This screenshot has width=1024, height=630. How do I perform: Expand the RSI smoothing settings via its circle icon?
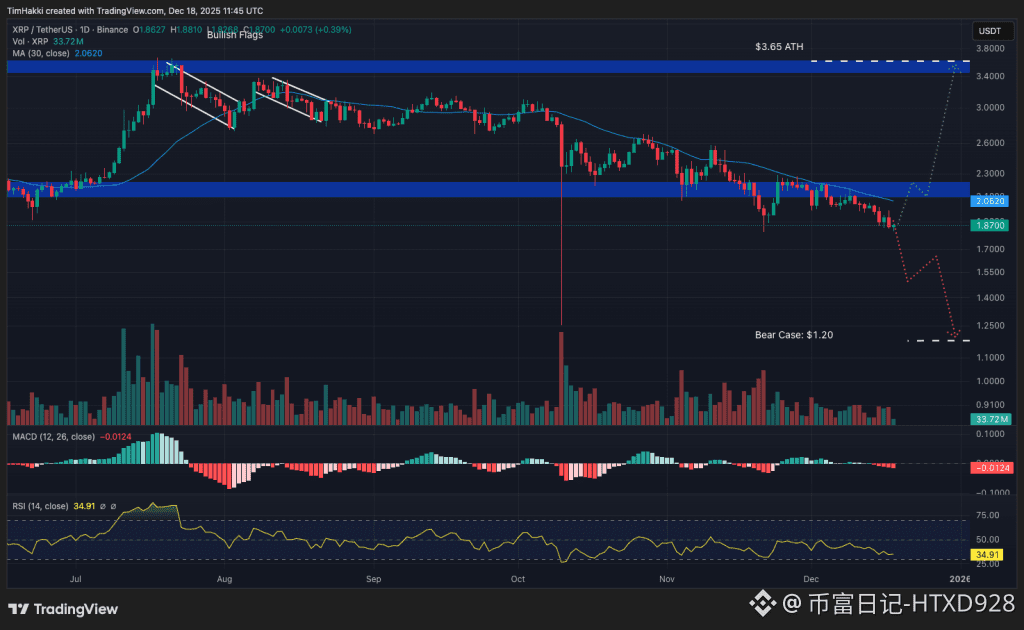point(103,506)
